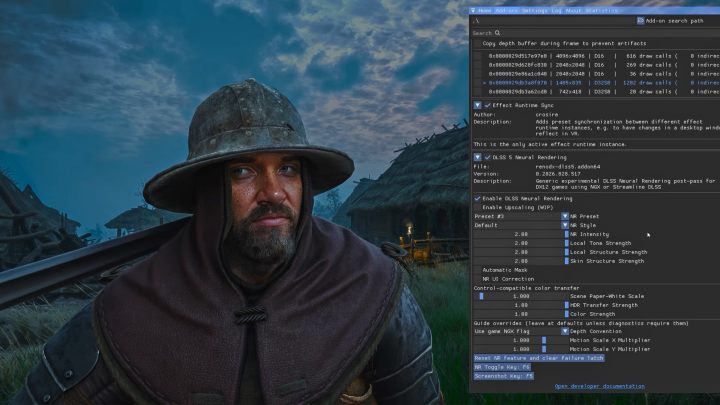Open the Add-ons tab
720x405 pixels.
point(506,11)
